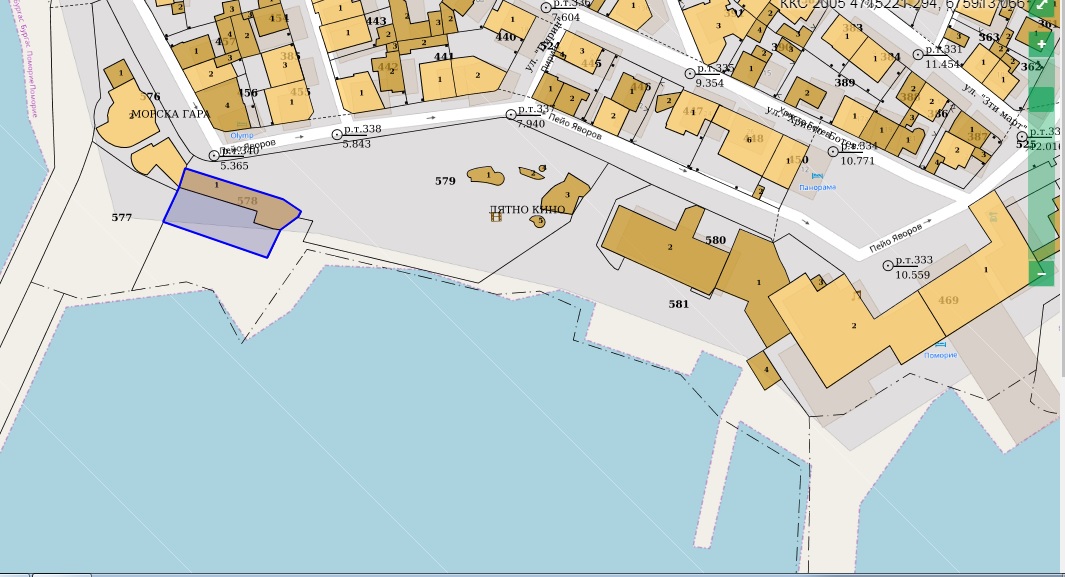Click the Панорама hotel bed icon
This screenshot has width=1065, height=577.
point(818,176)
